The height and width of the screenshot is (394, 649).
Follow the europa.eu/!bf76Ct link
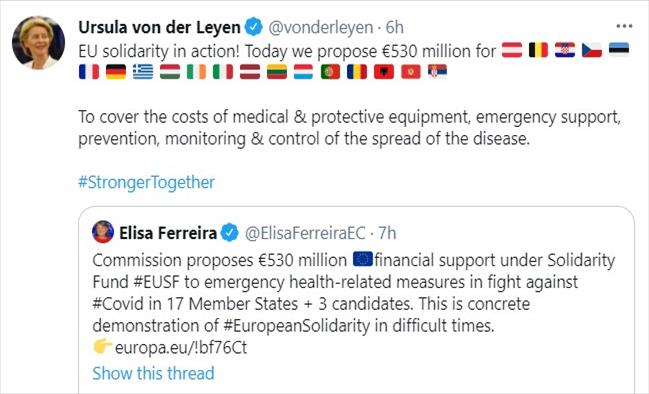tap(181, 347)
